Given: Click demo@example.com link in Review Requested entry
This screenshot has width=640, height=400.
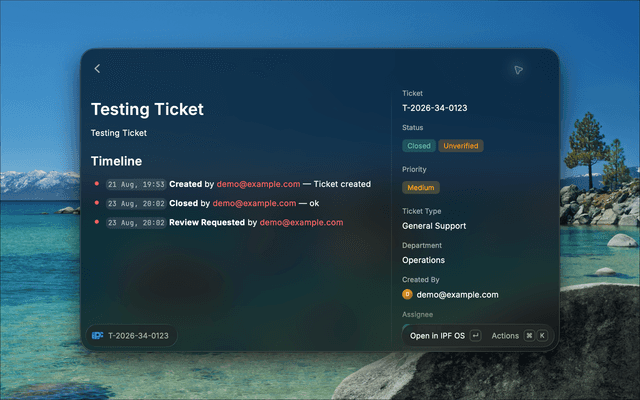Looking at the screenshot, I should pos(301,222).
